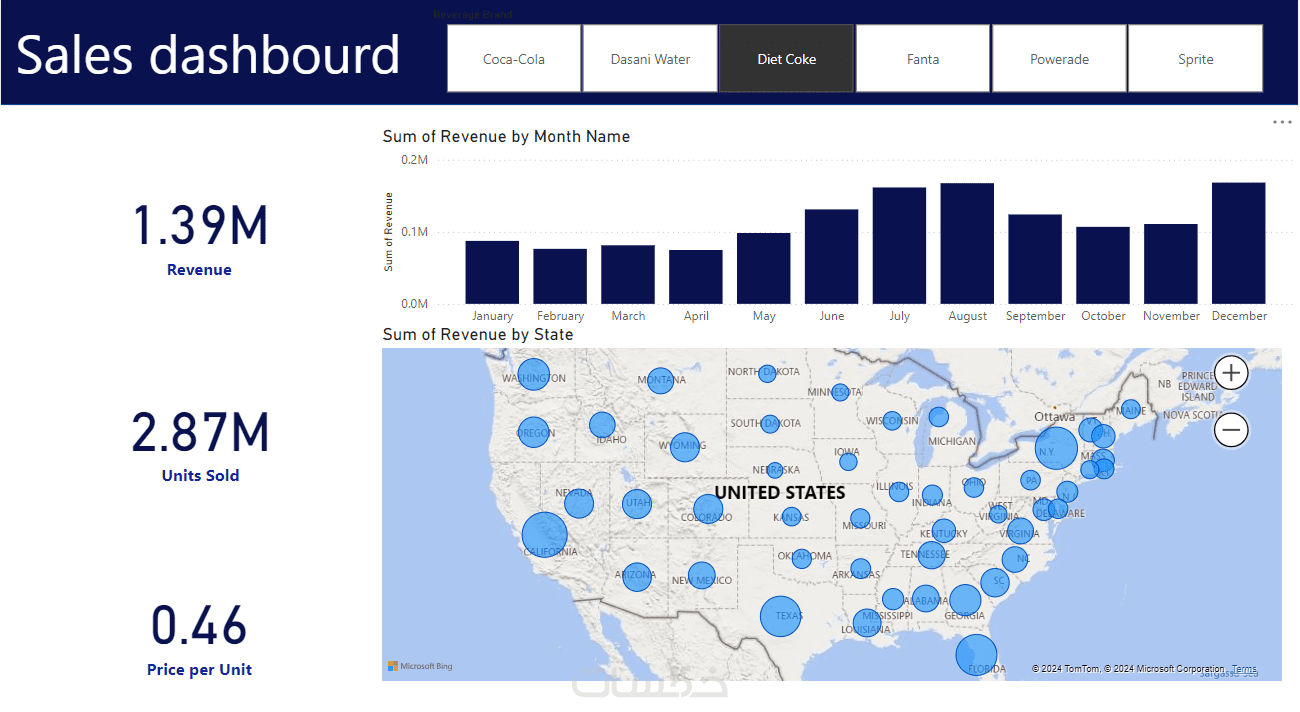1300x712 pixels.
Task: Select the Coca-Cola brand slicer
Action: [x=514, y=59]
